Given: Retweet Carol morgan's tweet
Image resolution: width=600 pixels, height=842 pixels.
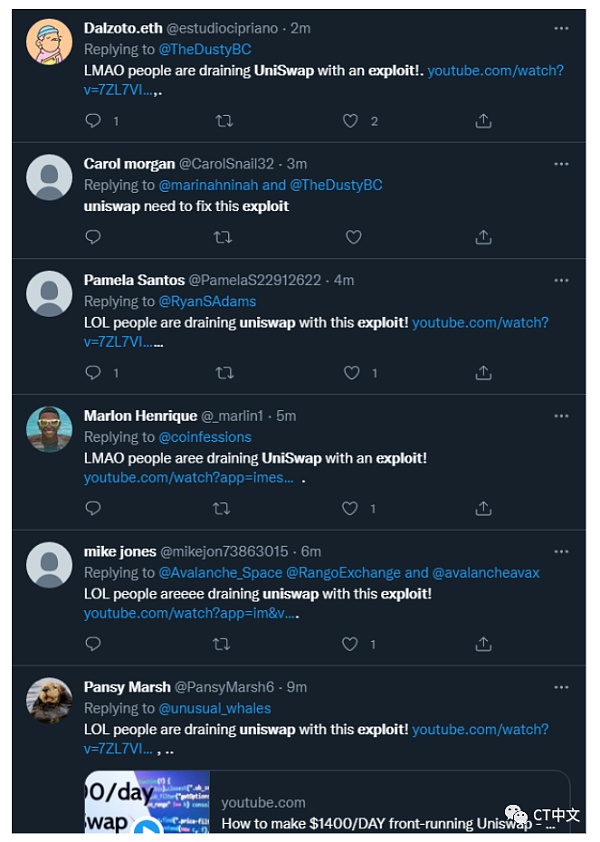Looking at the screenshot, I should (224, 237).
